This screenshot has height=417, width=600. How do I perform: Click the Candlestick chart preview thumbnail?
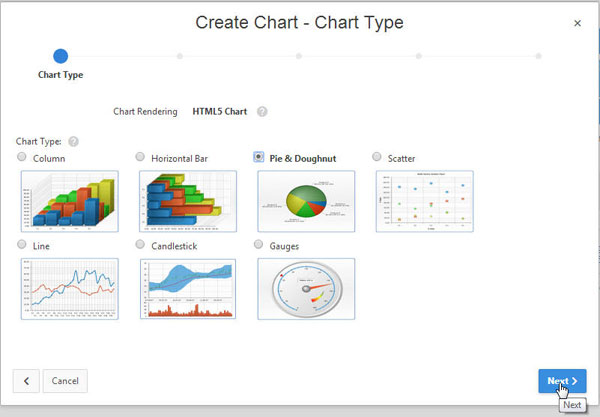pyautogui.click(x=188, y=288)
